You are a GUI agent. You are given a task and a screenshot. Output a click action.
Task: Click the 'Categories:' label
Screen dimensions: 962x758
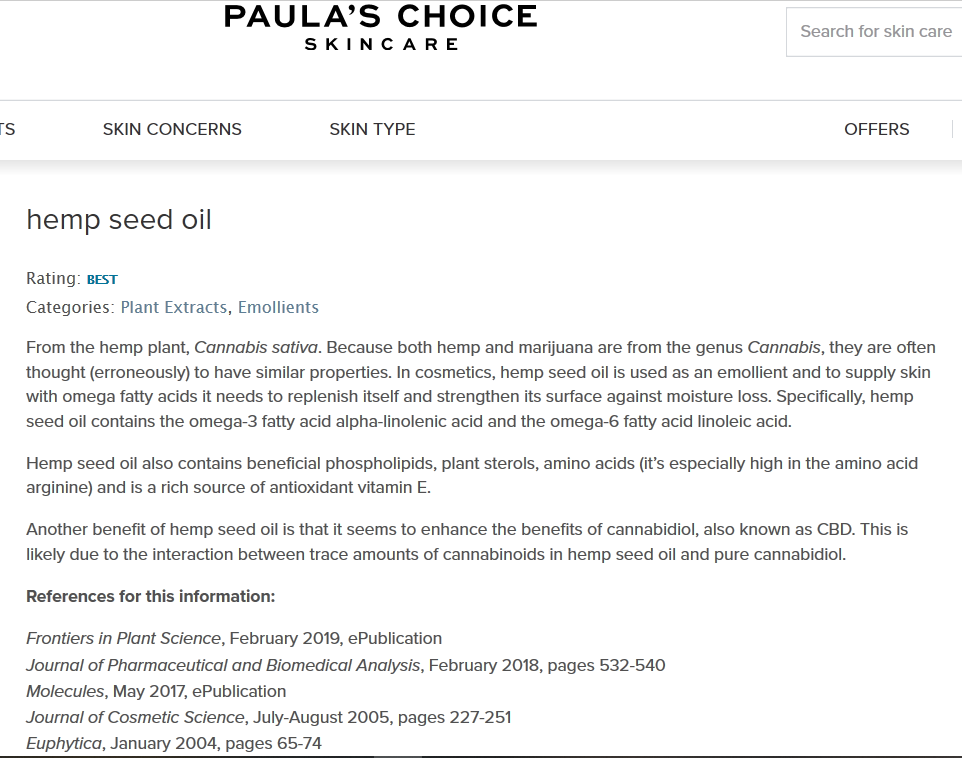(70, 307)
